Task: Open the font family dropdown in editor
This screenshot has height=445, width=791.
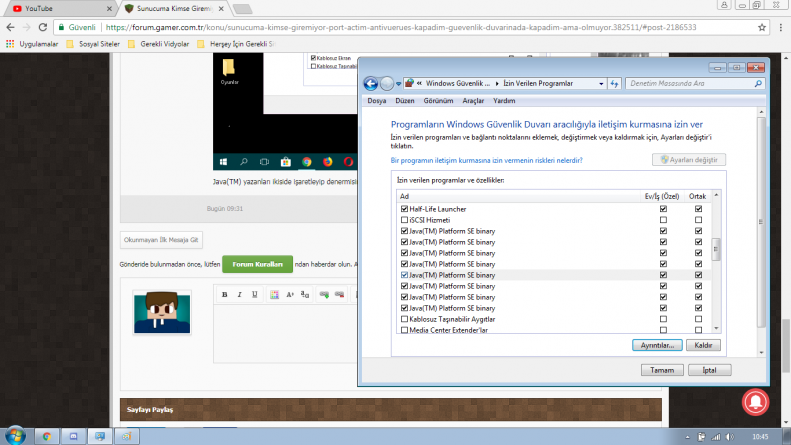Action: click(x=305, y=295)
